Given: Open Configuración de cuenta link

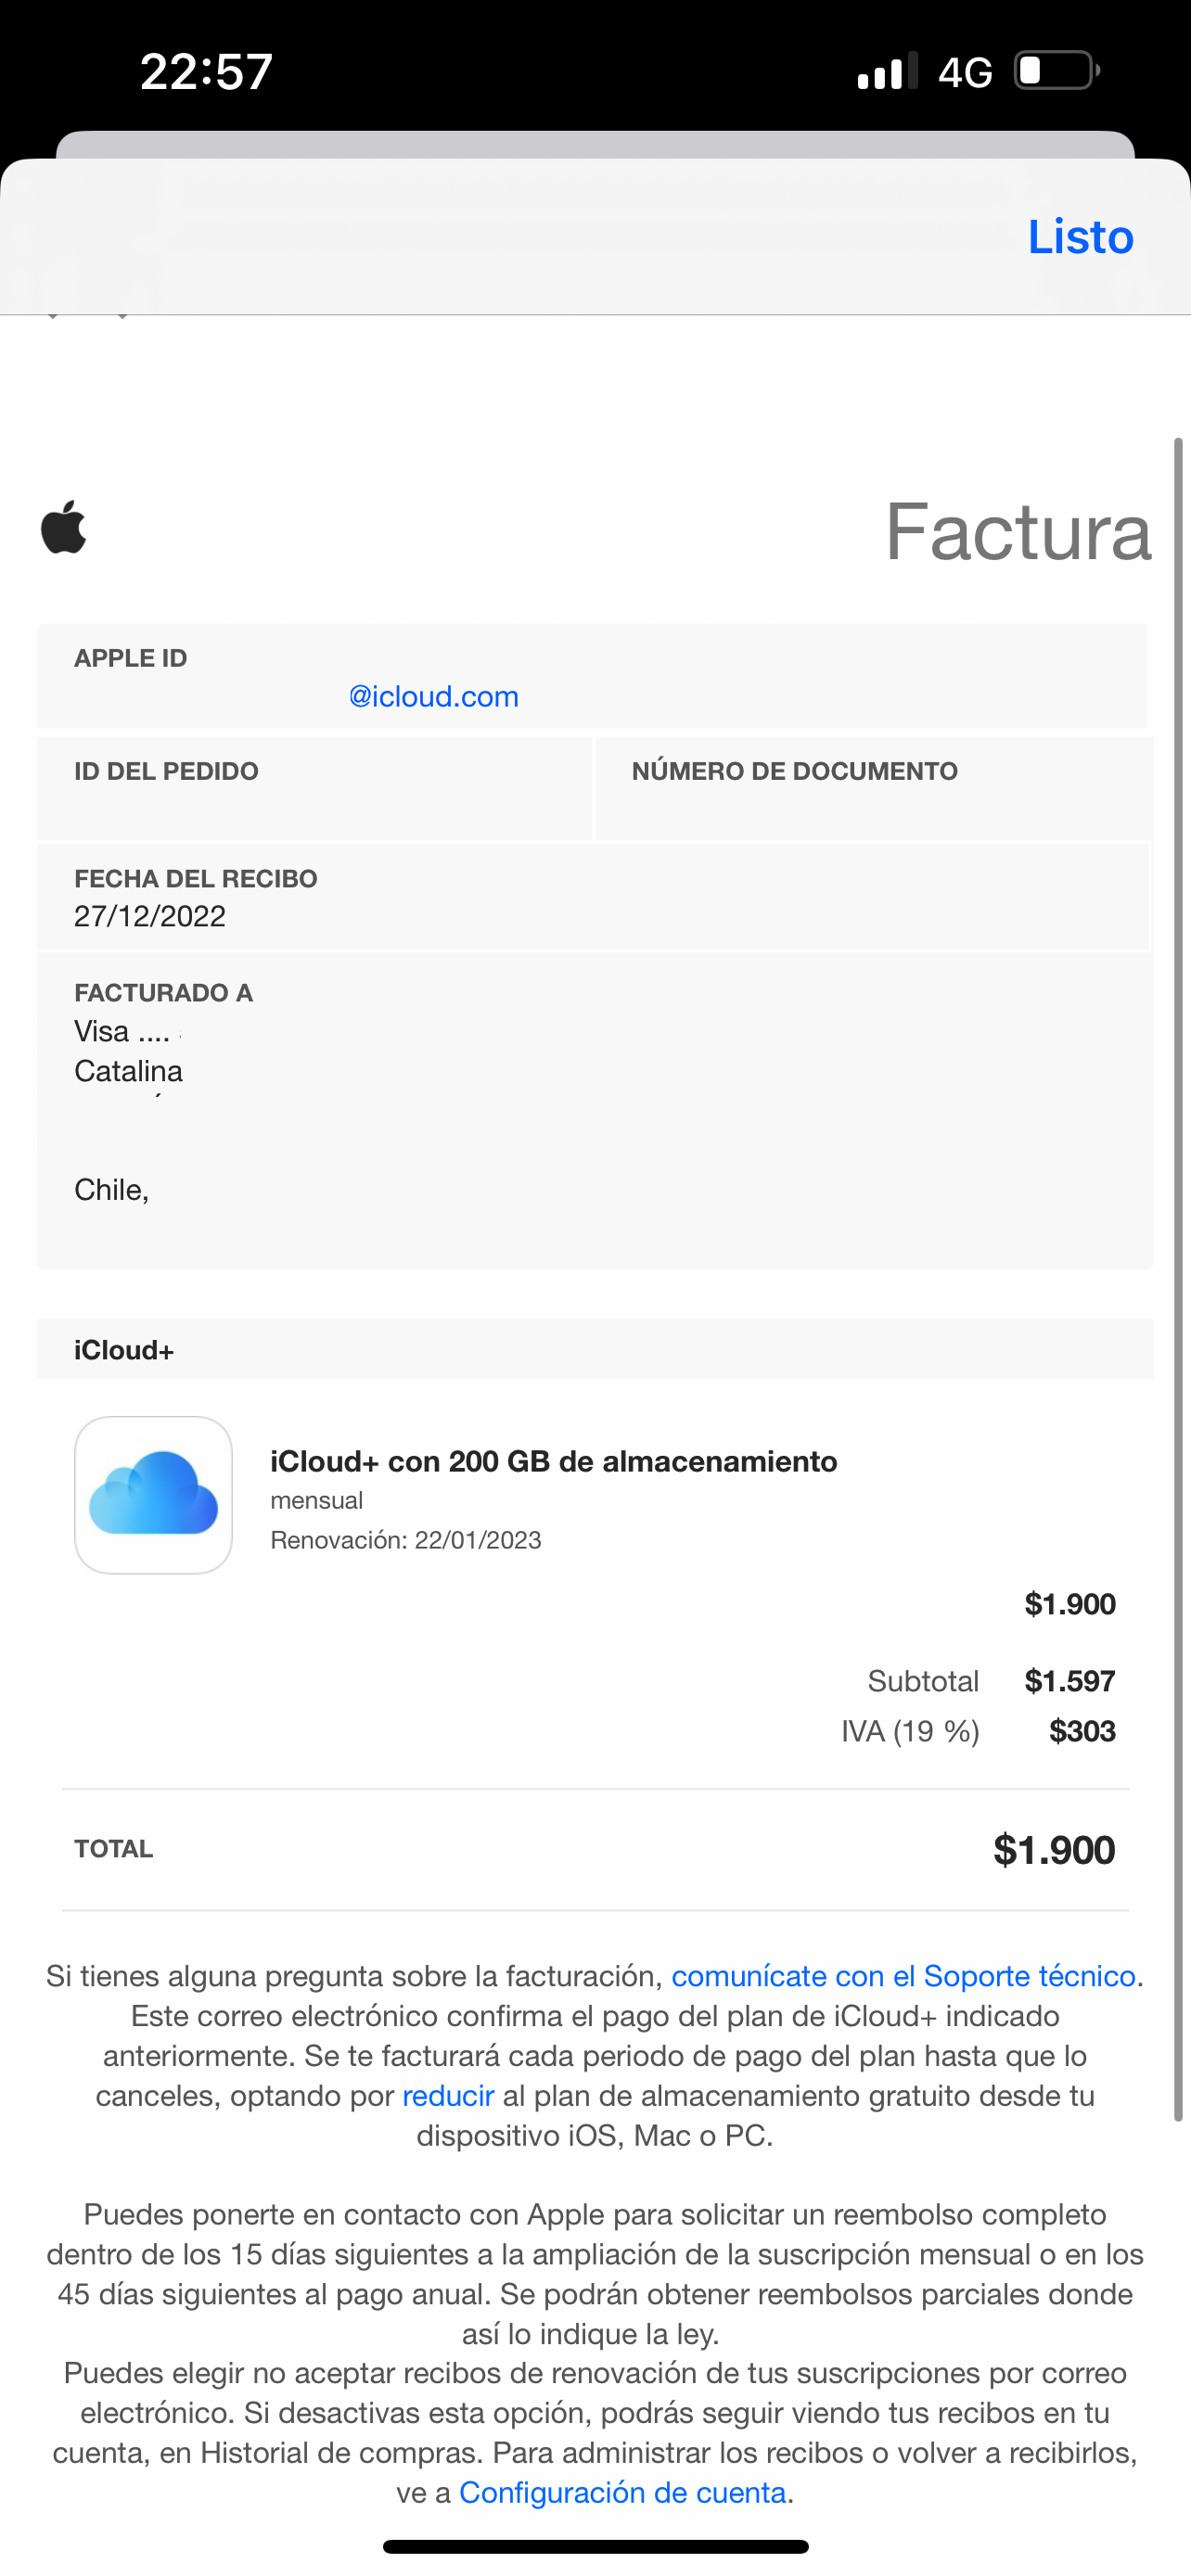Looking at the screenshot, I should (x=622, y=2492).
